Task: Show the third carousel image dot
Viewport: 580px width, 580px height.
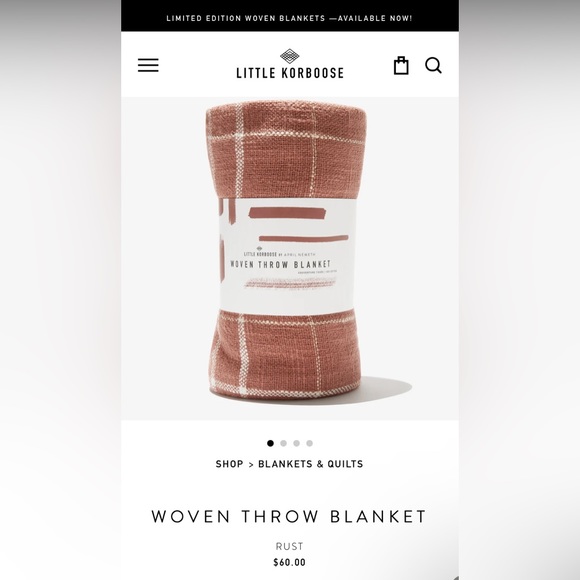Action: coord(296,443)
